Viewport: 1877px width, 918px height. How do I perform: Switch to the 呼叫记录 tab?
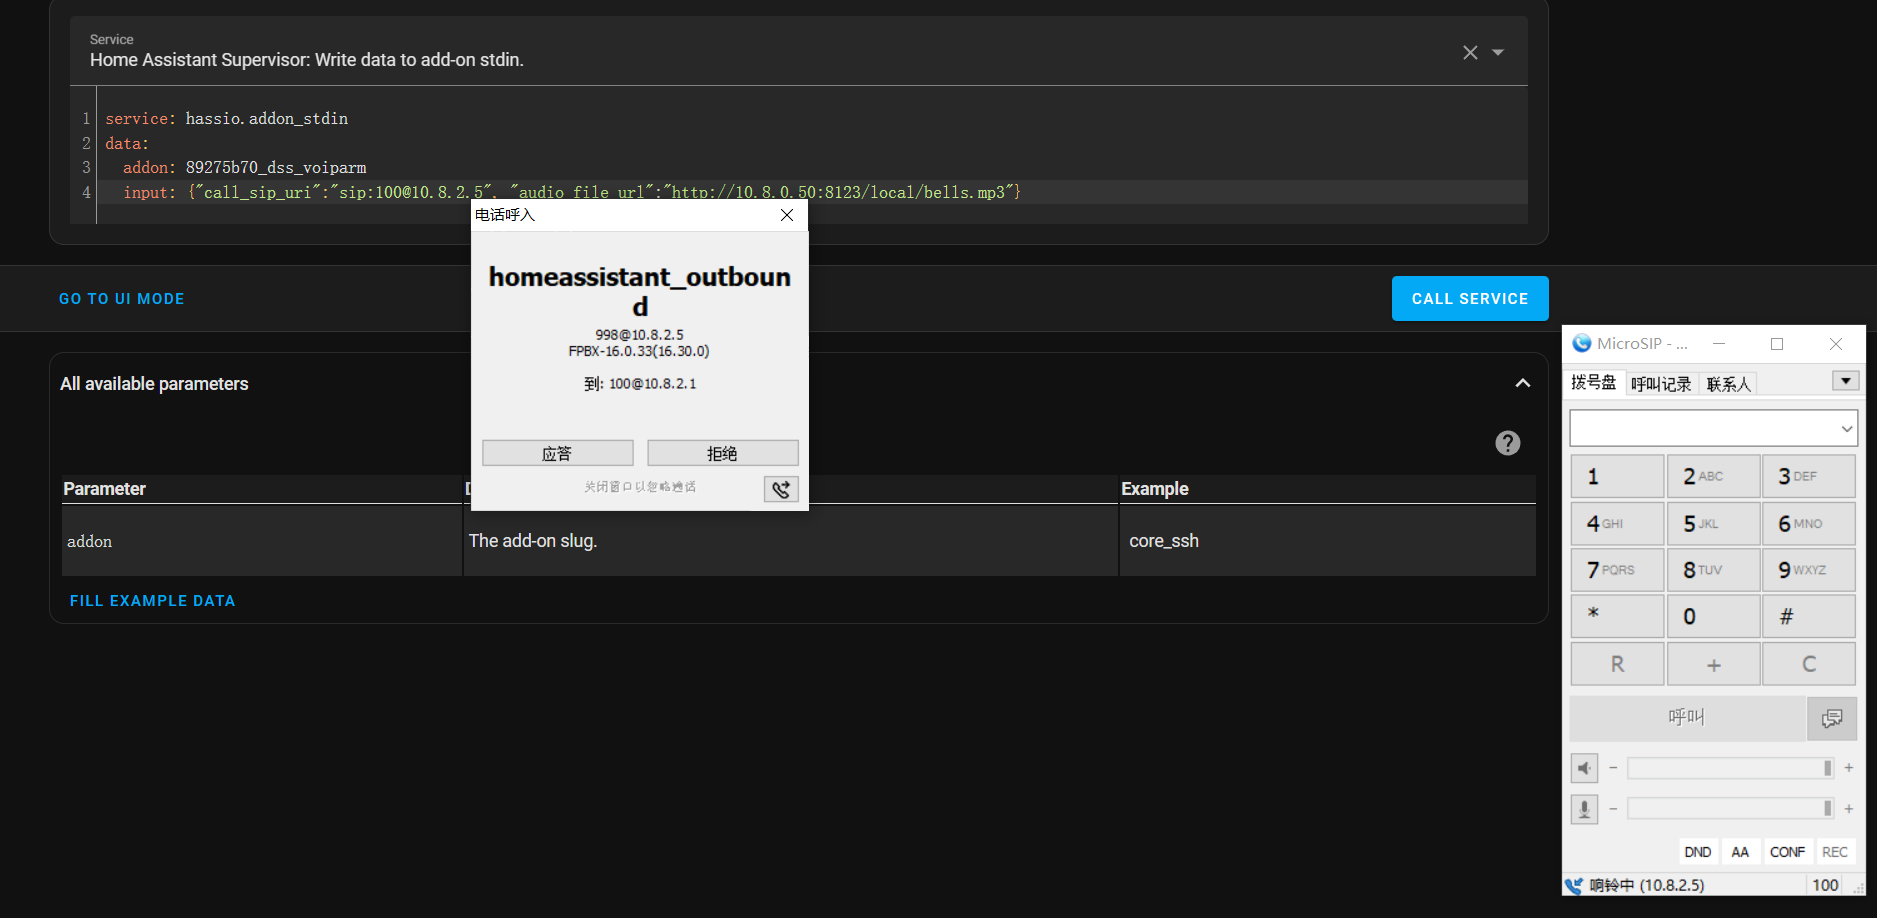coord(1661,383)
